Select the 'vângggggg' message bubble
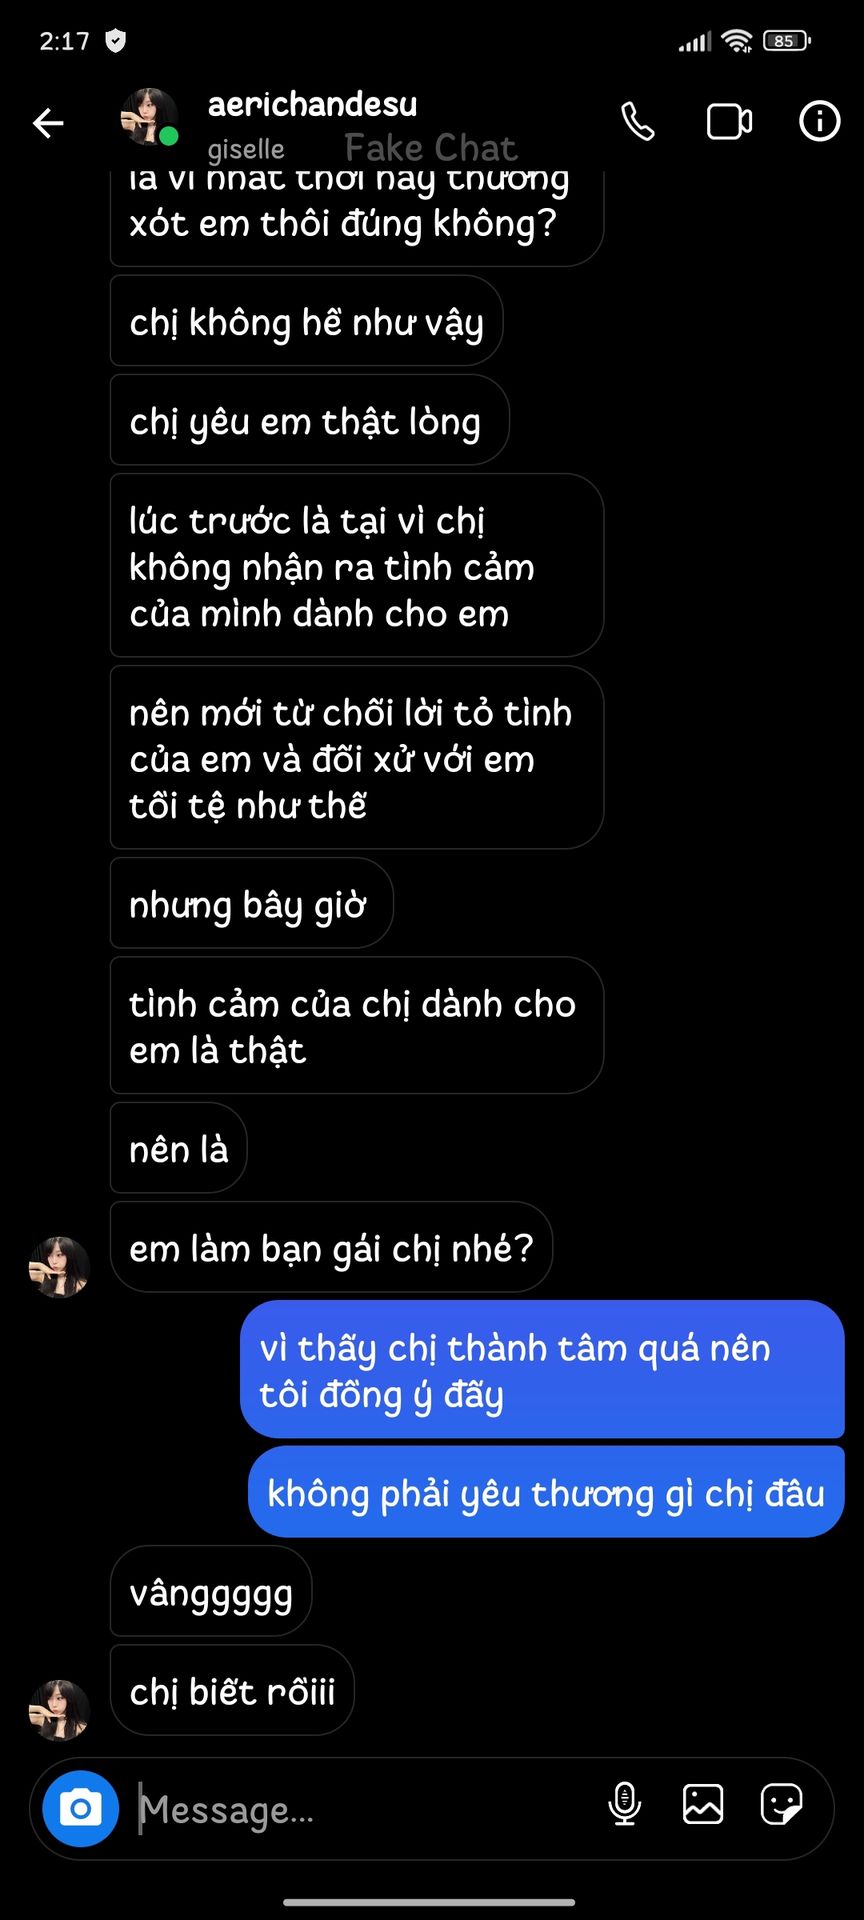The image size is (864, 1920). [x=211, y=1591]
